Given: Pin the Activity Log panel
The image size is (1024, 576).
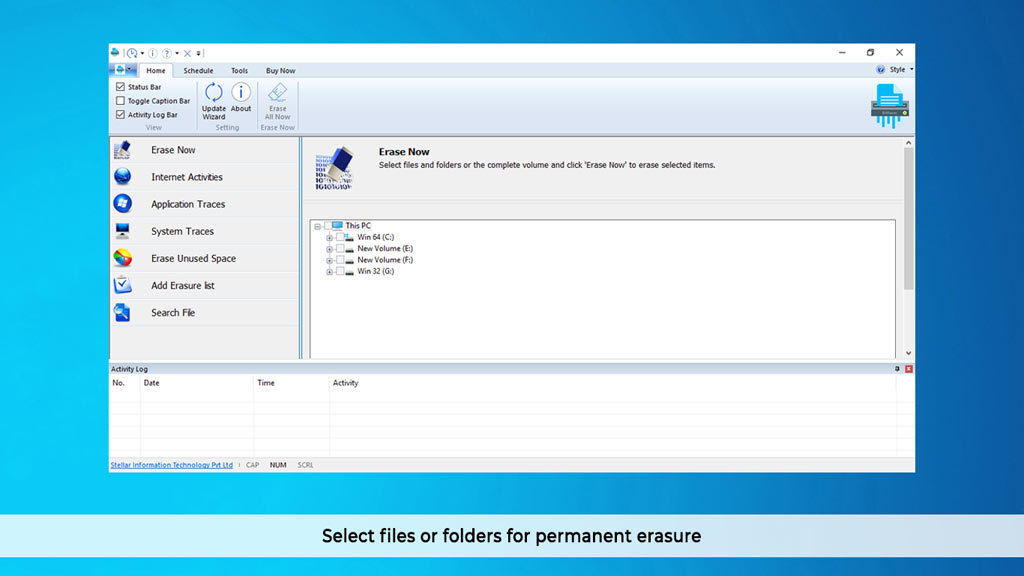Looking at the screenshot, I should (x=897, y=369).
